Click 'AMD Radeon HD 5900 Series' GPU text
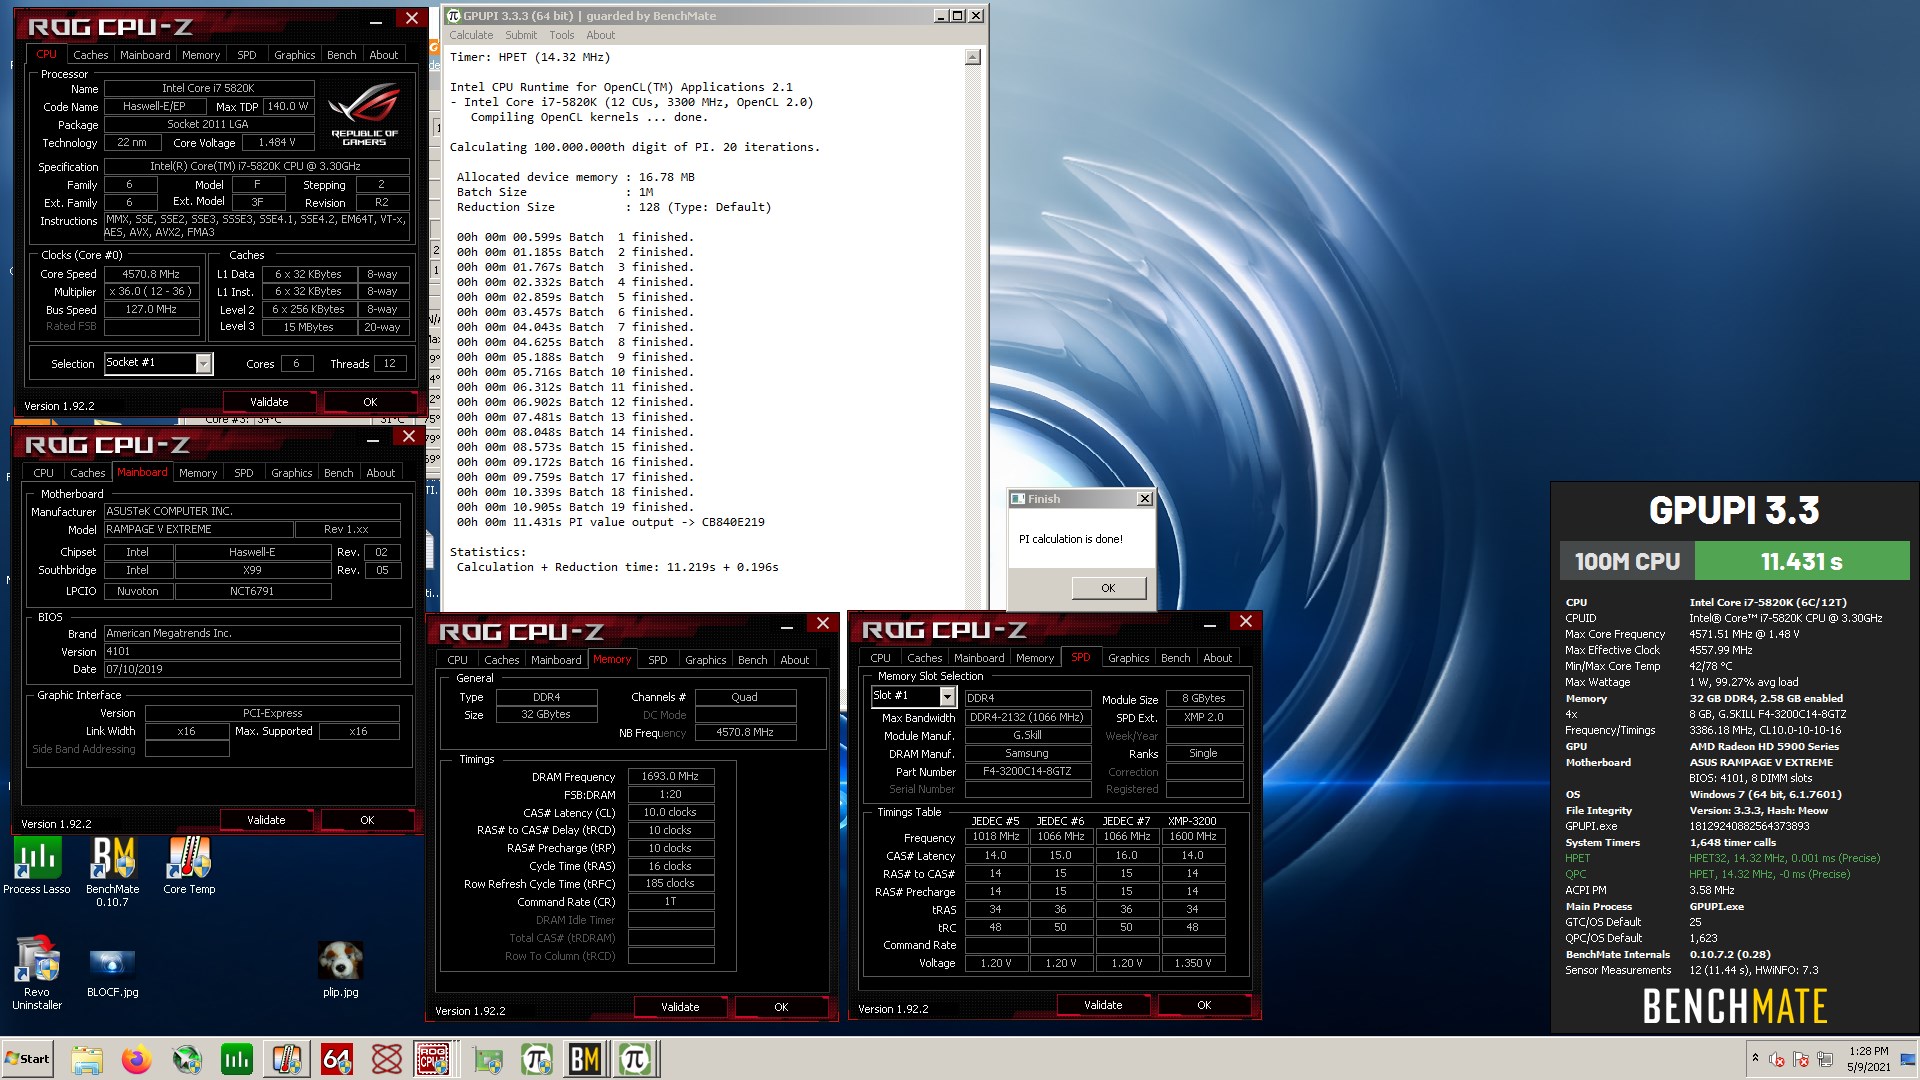 click(1764, 746)
